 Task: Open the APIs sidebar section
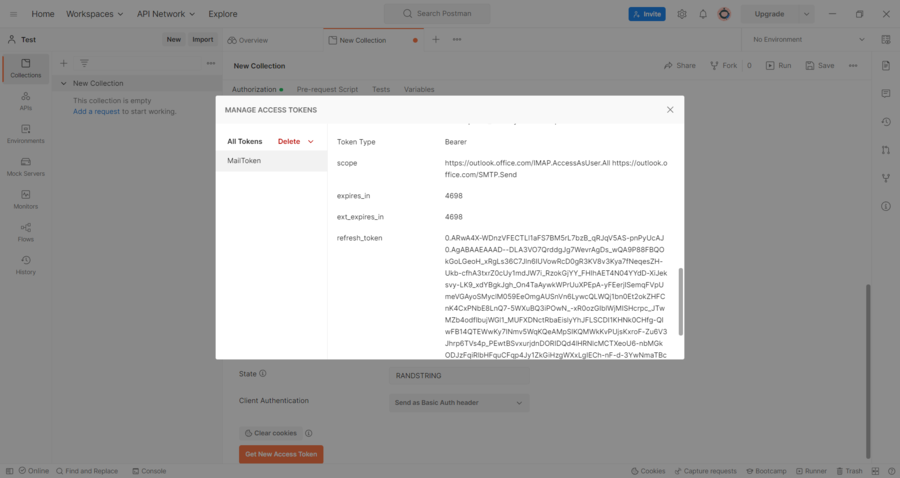(26, 101)
